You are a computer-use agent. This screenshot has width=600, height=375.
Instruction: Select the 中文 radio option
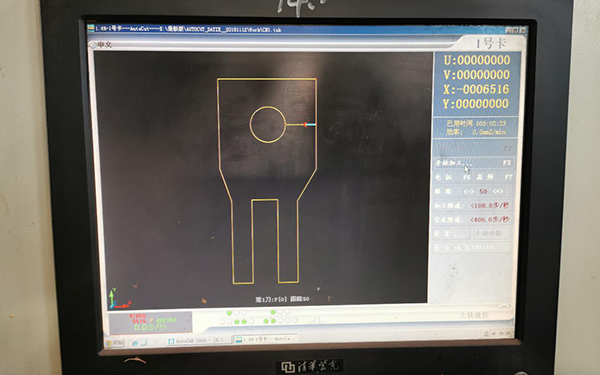coord(101,45)
